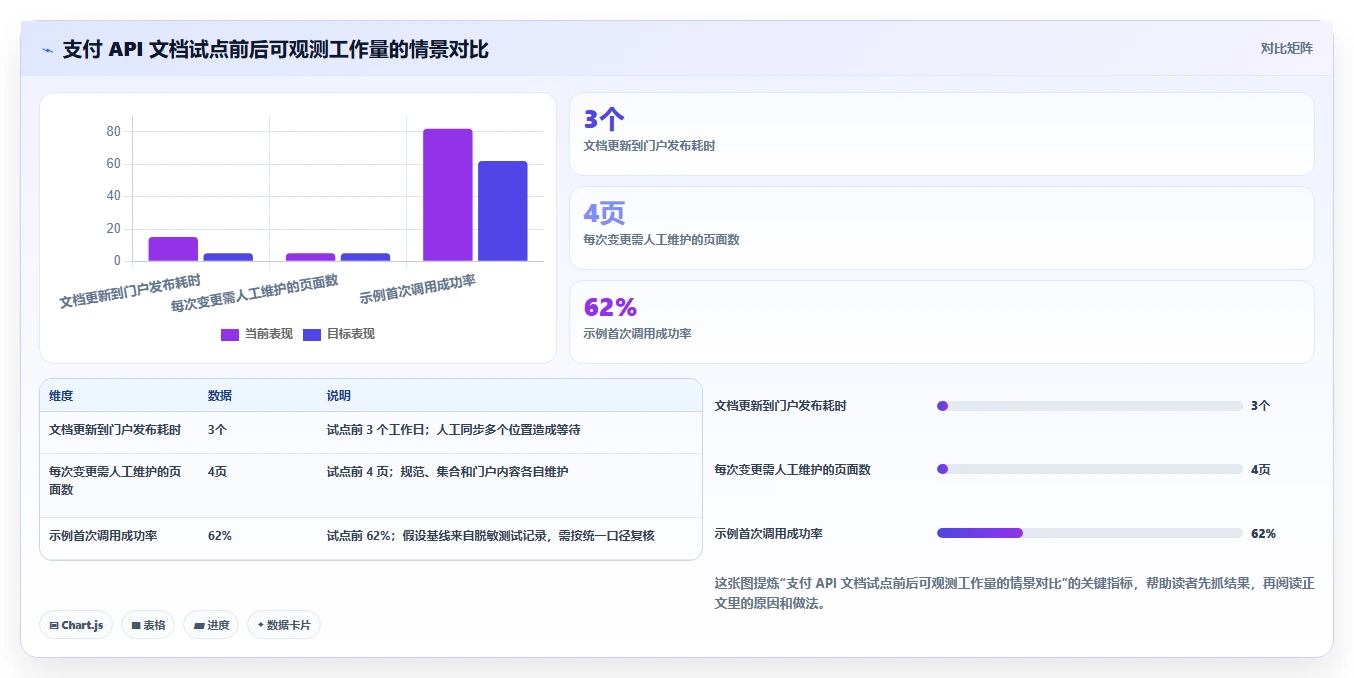
Task: Click the 4页 progress bar for 每次变更需人工维护的页面数
Action: 1089,470
